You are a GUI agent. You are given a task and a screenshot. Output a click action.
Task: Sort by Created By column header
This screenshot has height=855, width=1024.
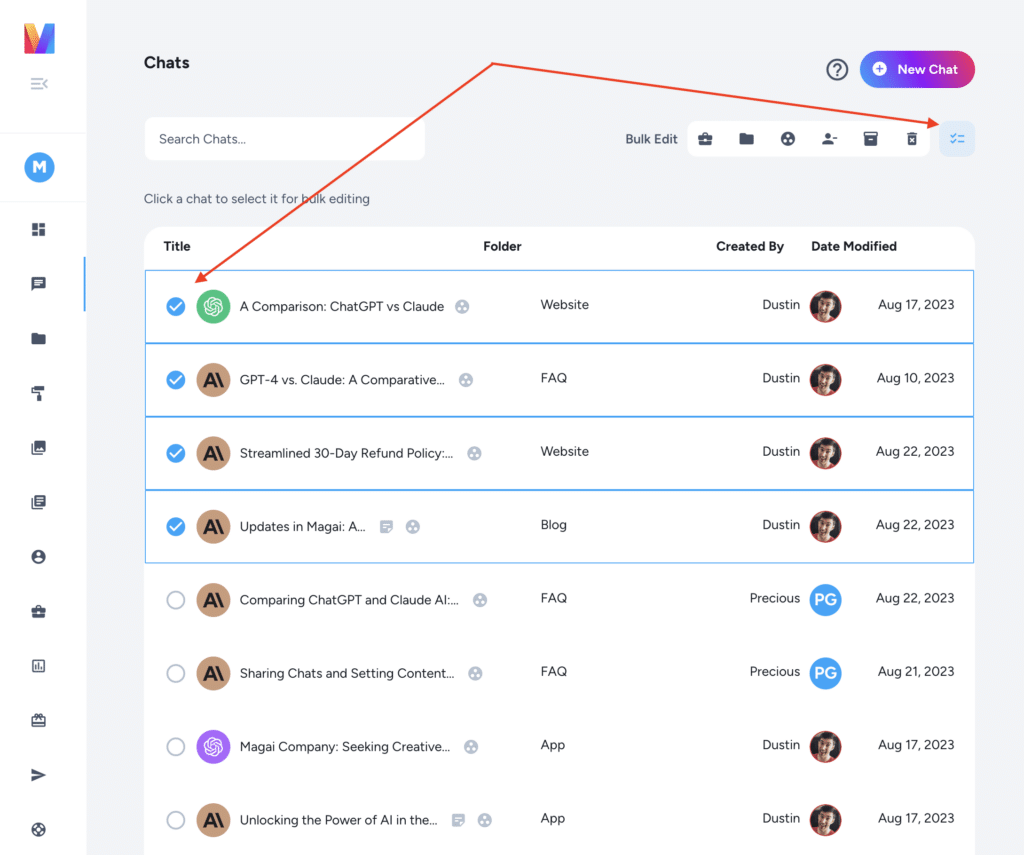750,246
